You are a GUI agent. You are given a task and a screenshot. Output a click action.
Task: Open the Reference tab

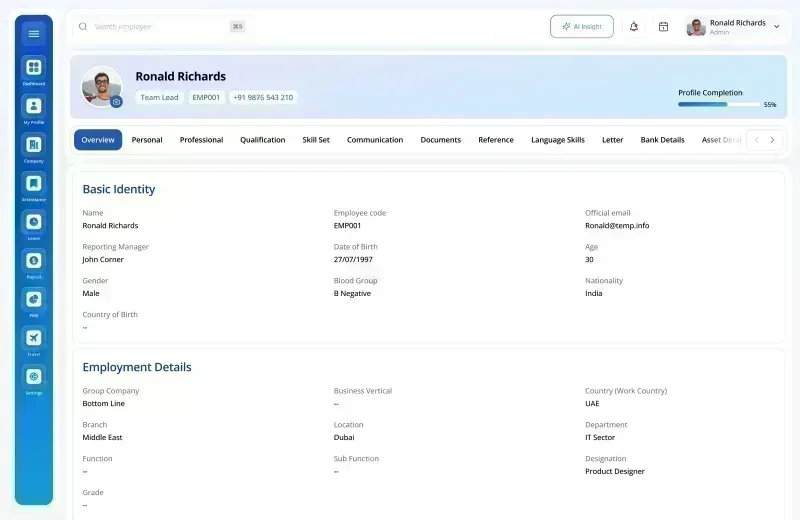point(496,140)
